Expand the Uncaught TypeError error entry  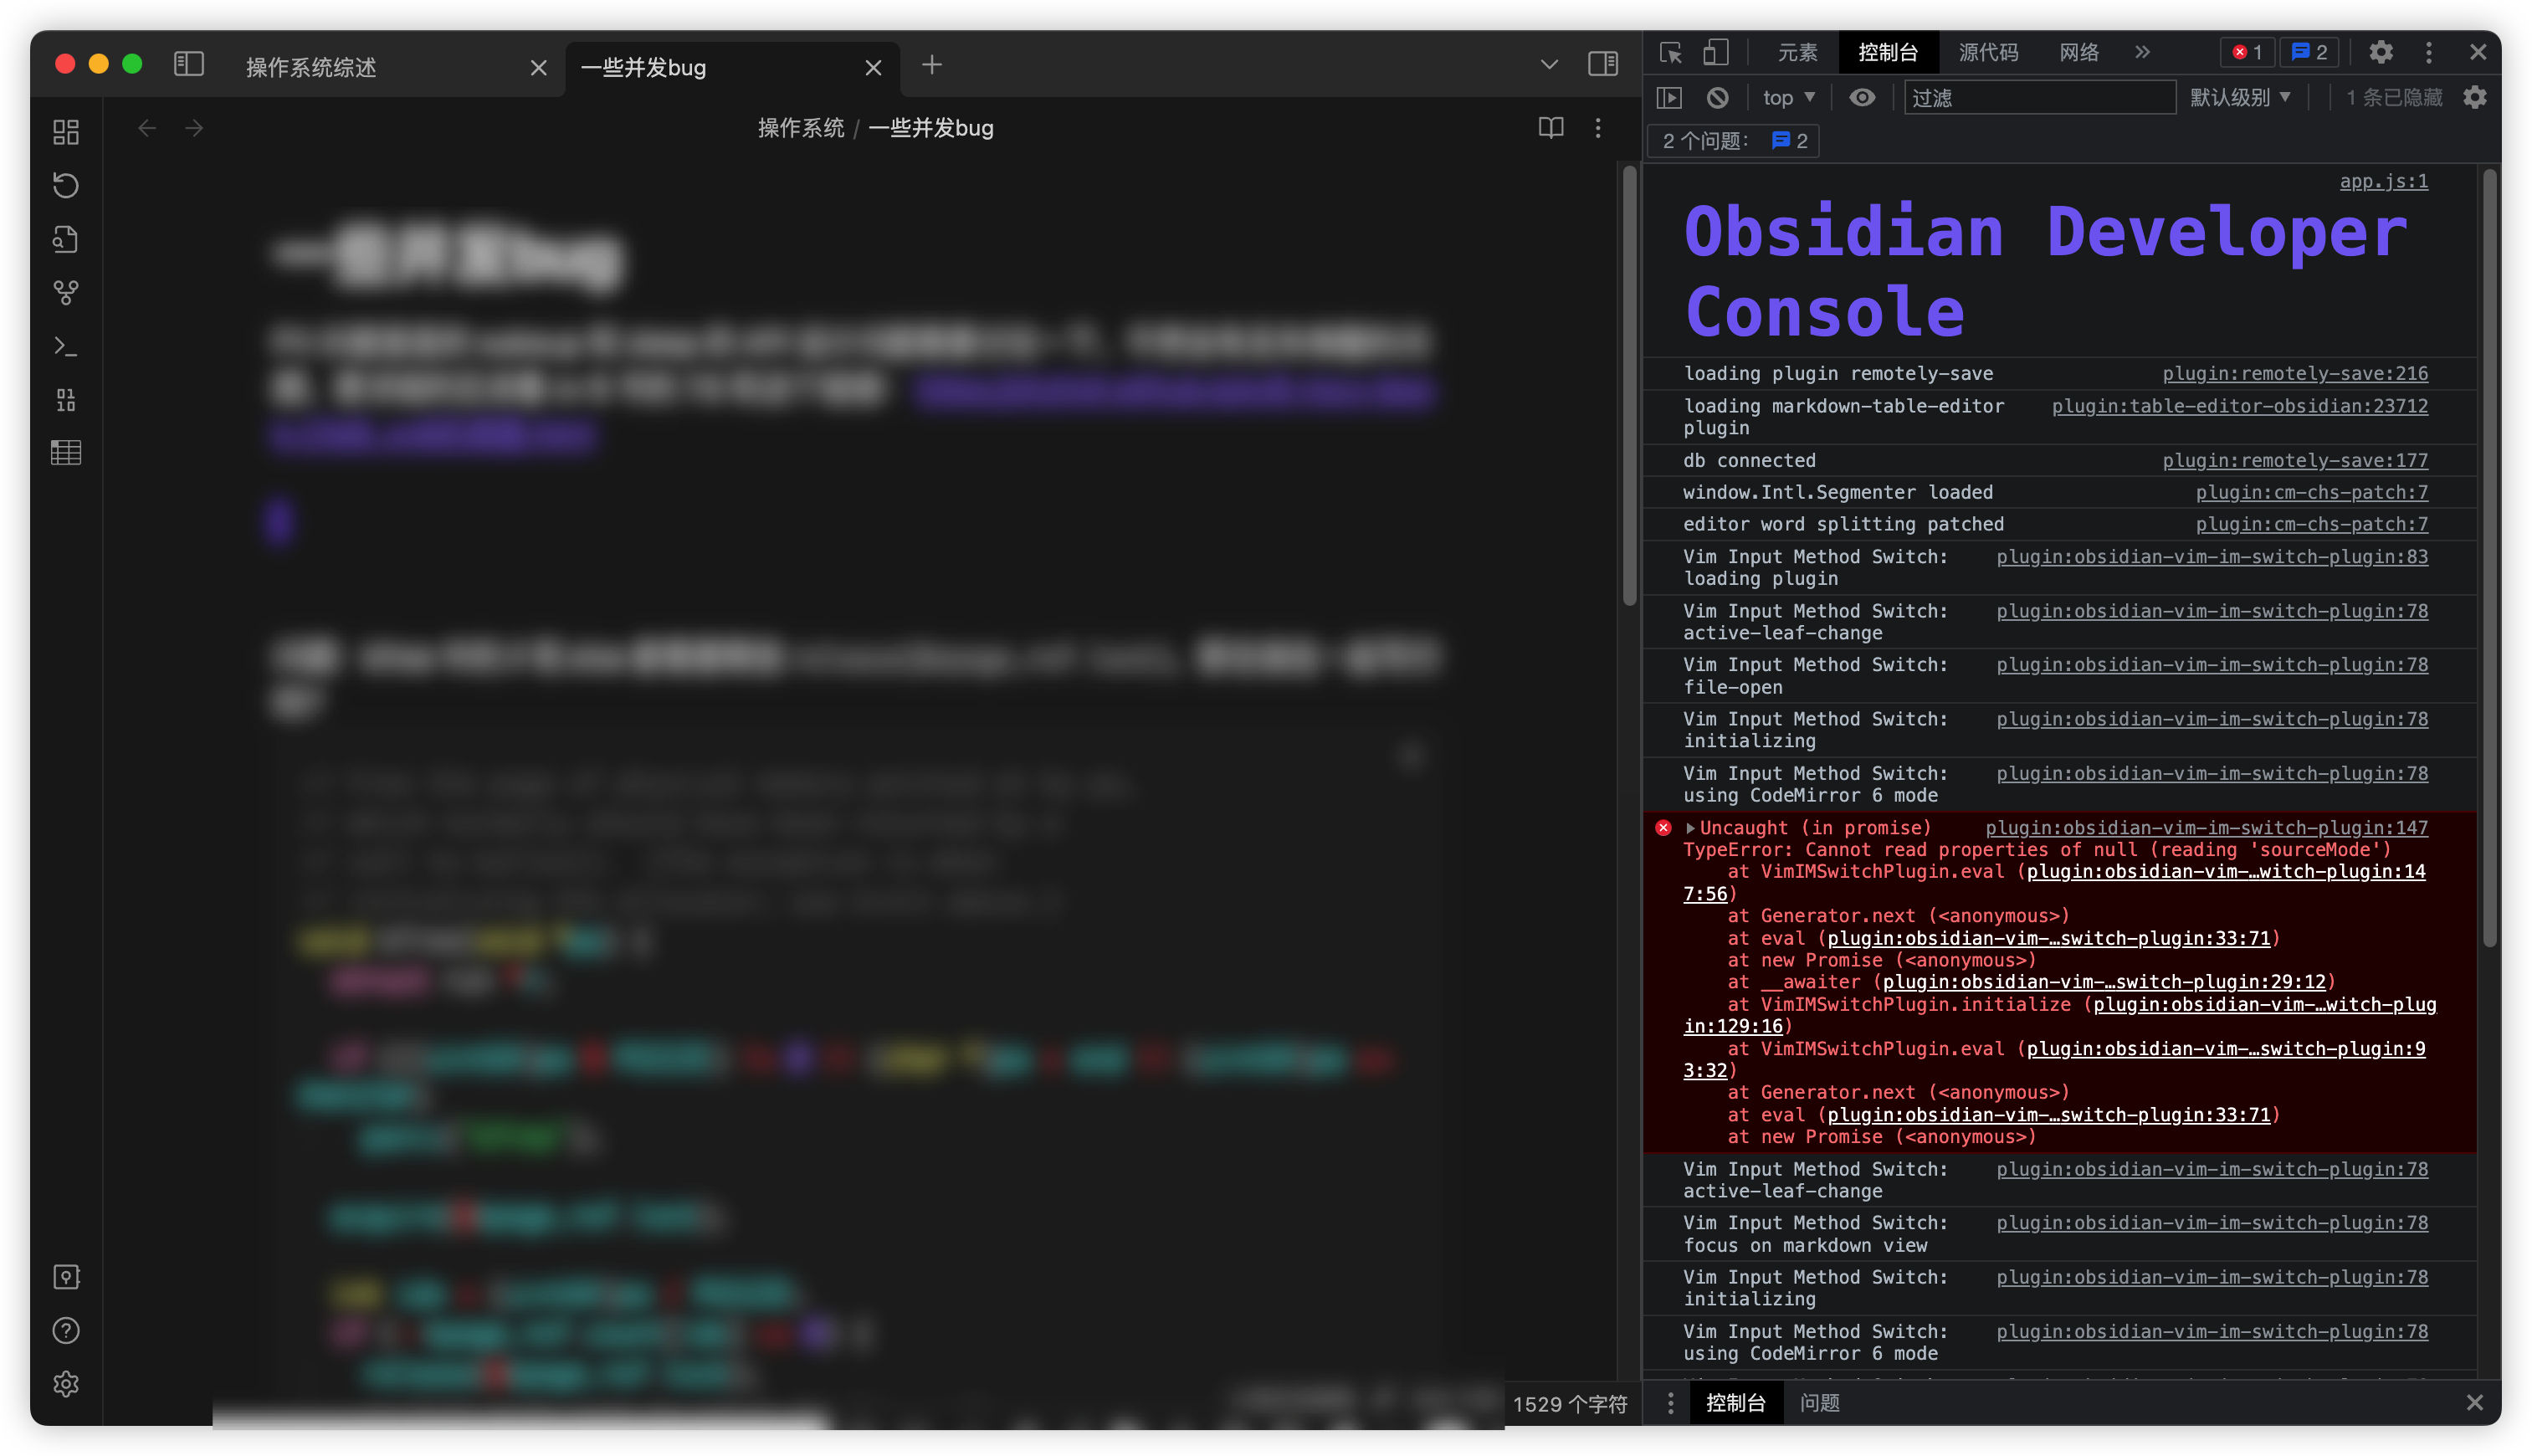point(1690,828)
